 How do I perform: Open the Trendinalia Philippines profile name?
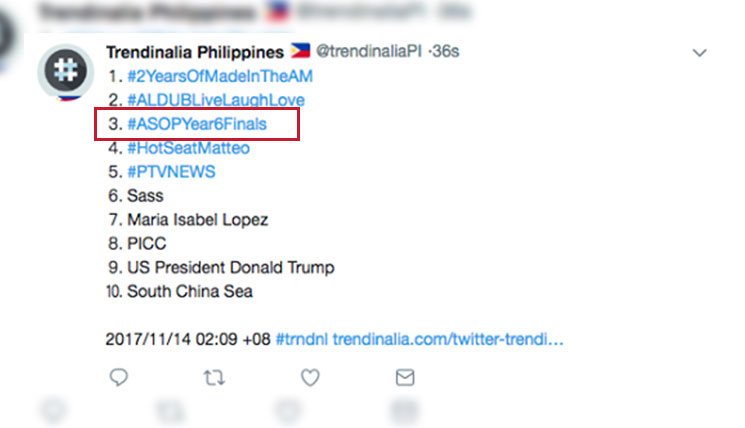coord(195,52)
